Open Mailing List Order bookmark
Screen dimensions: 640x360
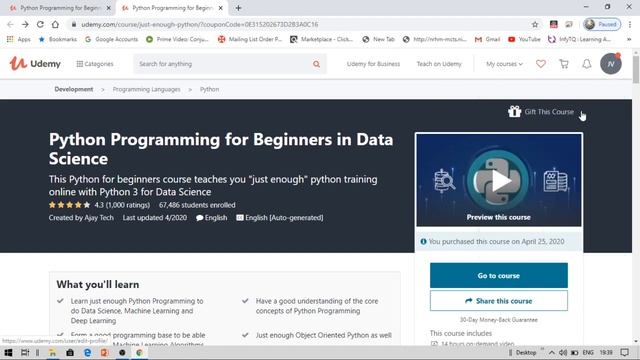coord(250,39)
